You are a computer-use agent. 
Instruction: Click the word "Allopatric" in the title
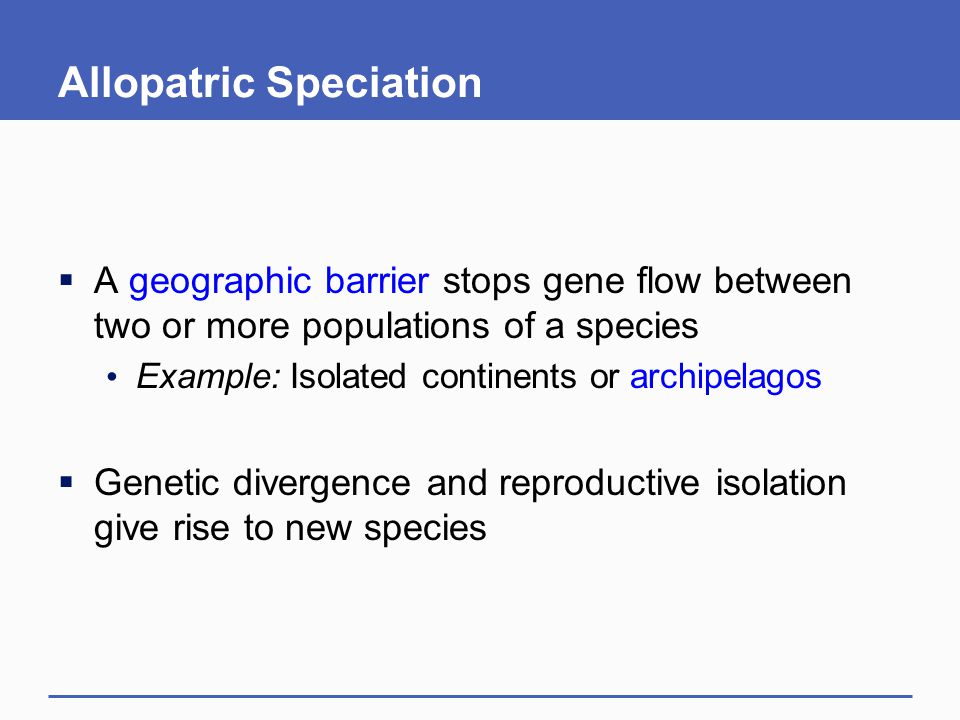(156, 83)
